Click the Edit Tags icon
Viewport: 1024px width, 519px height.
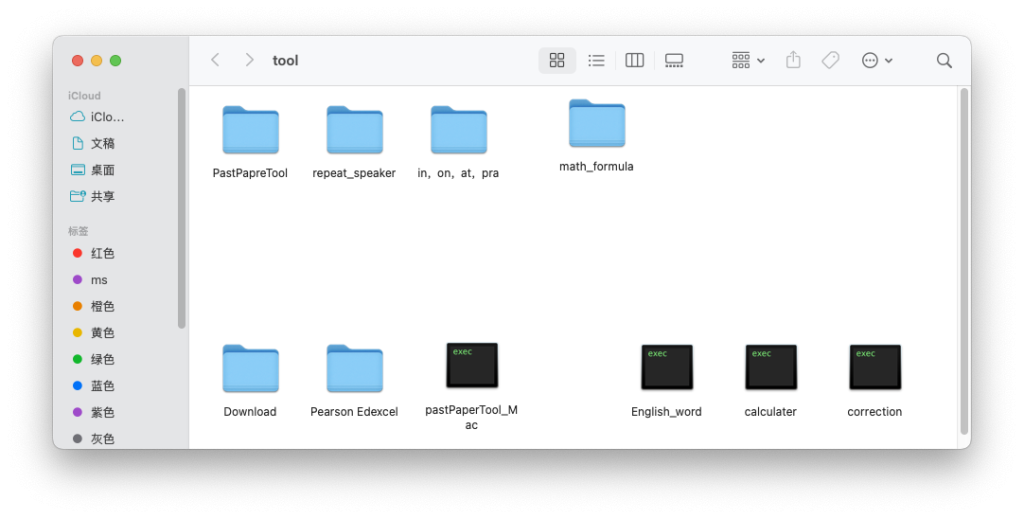coord(830,60)
